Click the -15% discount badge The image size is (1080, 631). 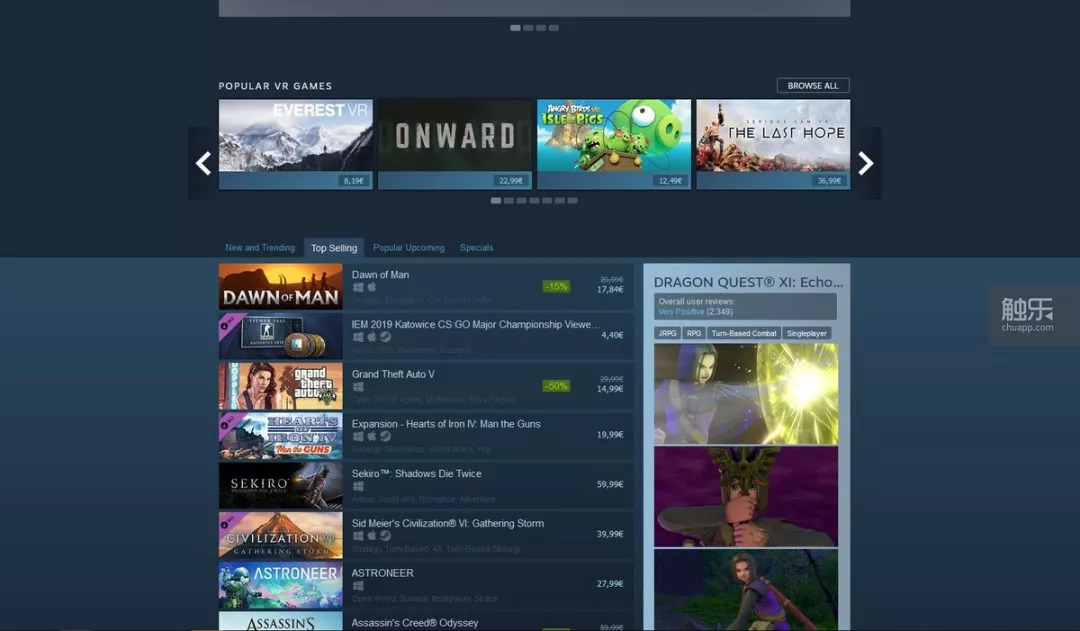pos(556,287)
